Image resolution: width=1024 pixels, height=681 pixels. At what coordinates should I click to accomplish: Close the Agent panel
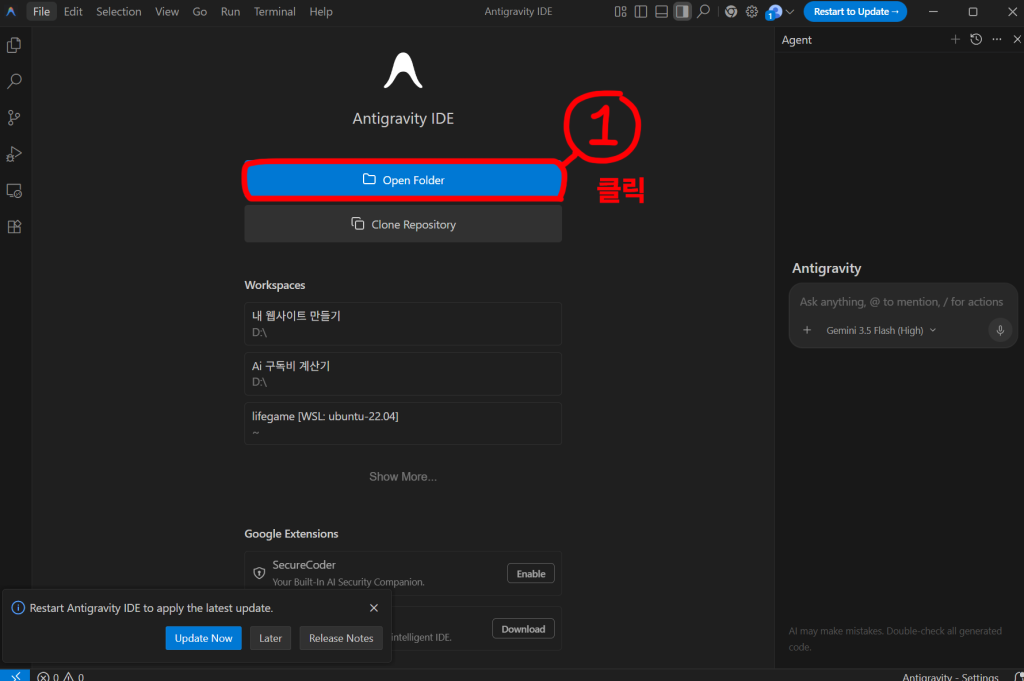(x=1017, y=40)
